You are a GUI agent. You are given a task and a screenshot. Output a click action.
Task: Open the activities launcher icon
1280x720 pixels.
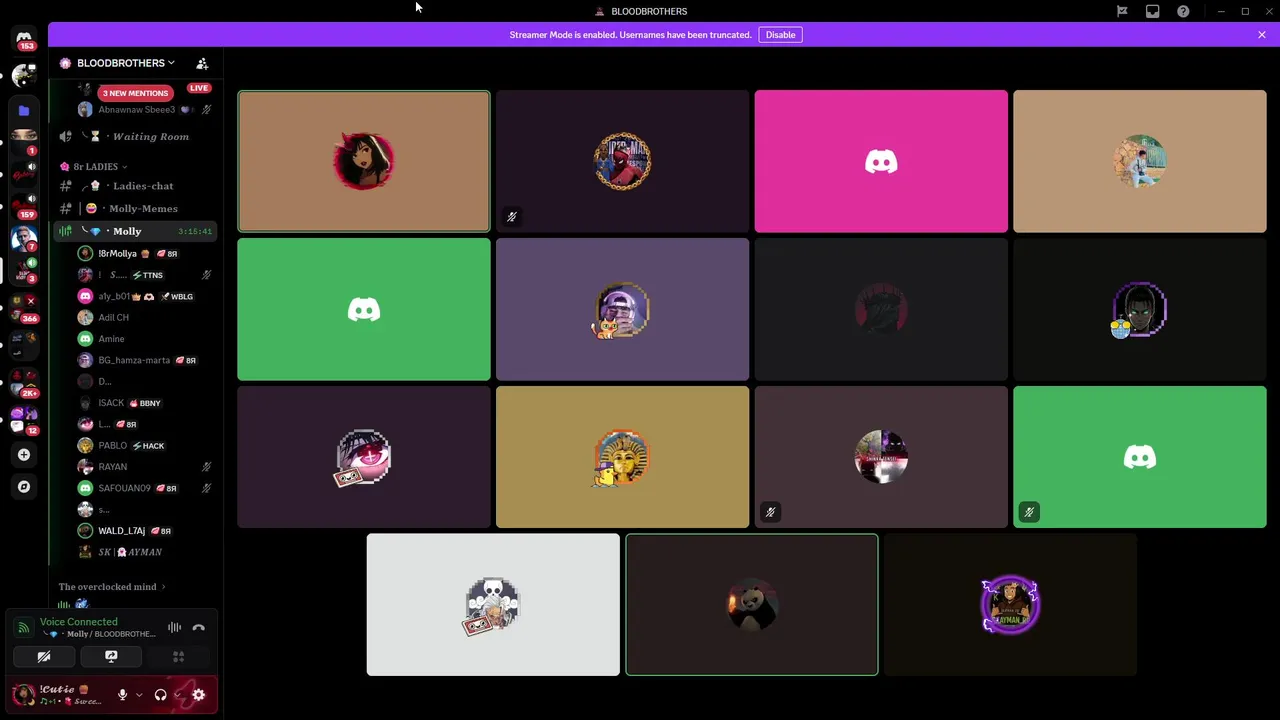pyautogui.click(x=178, y=657)
